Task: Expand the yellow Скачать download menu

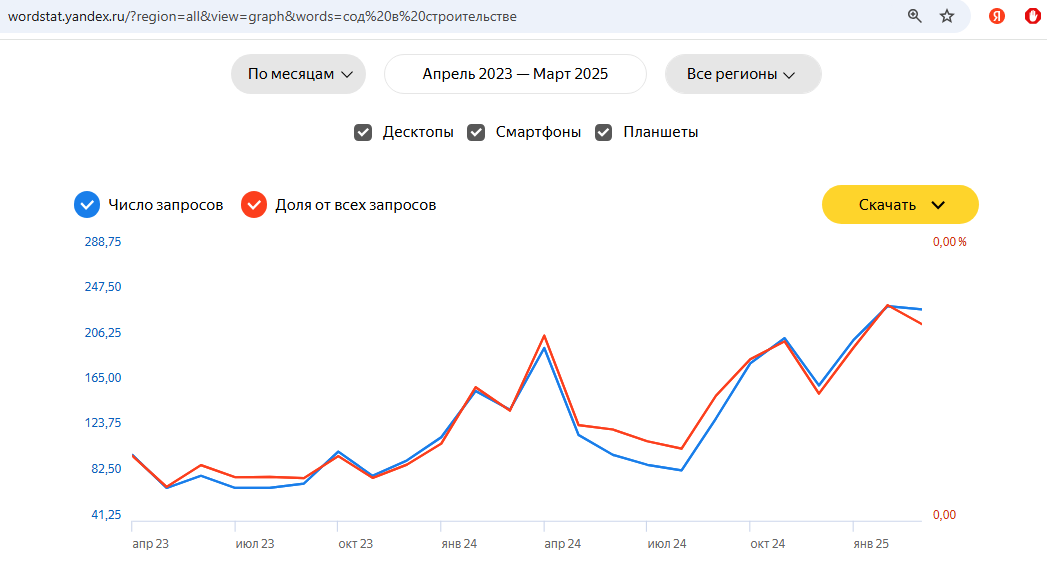Action: click(x=900, y=205)
